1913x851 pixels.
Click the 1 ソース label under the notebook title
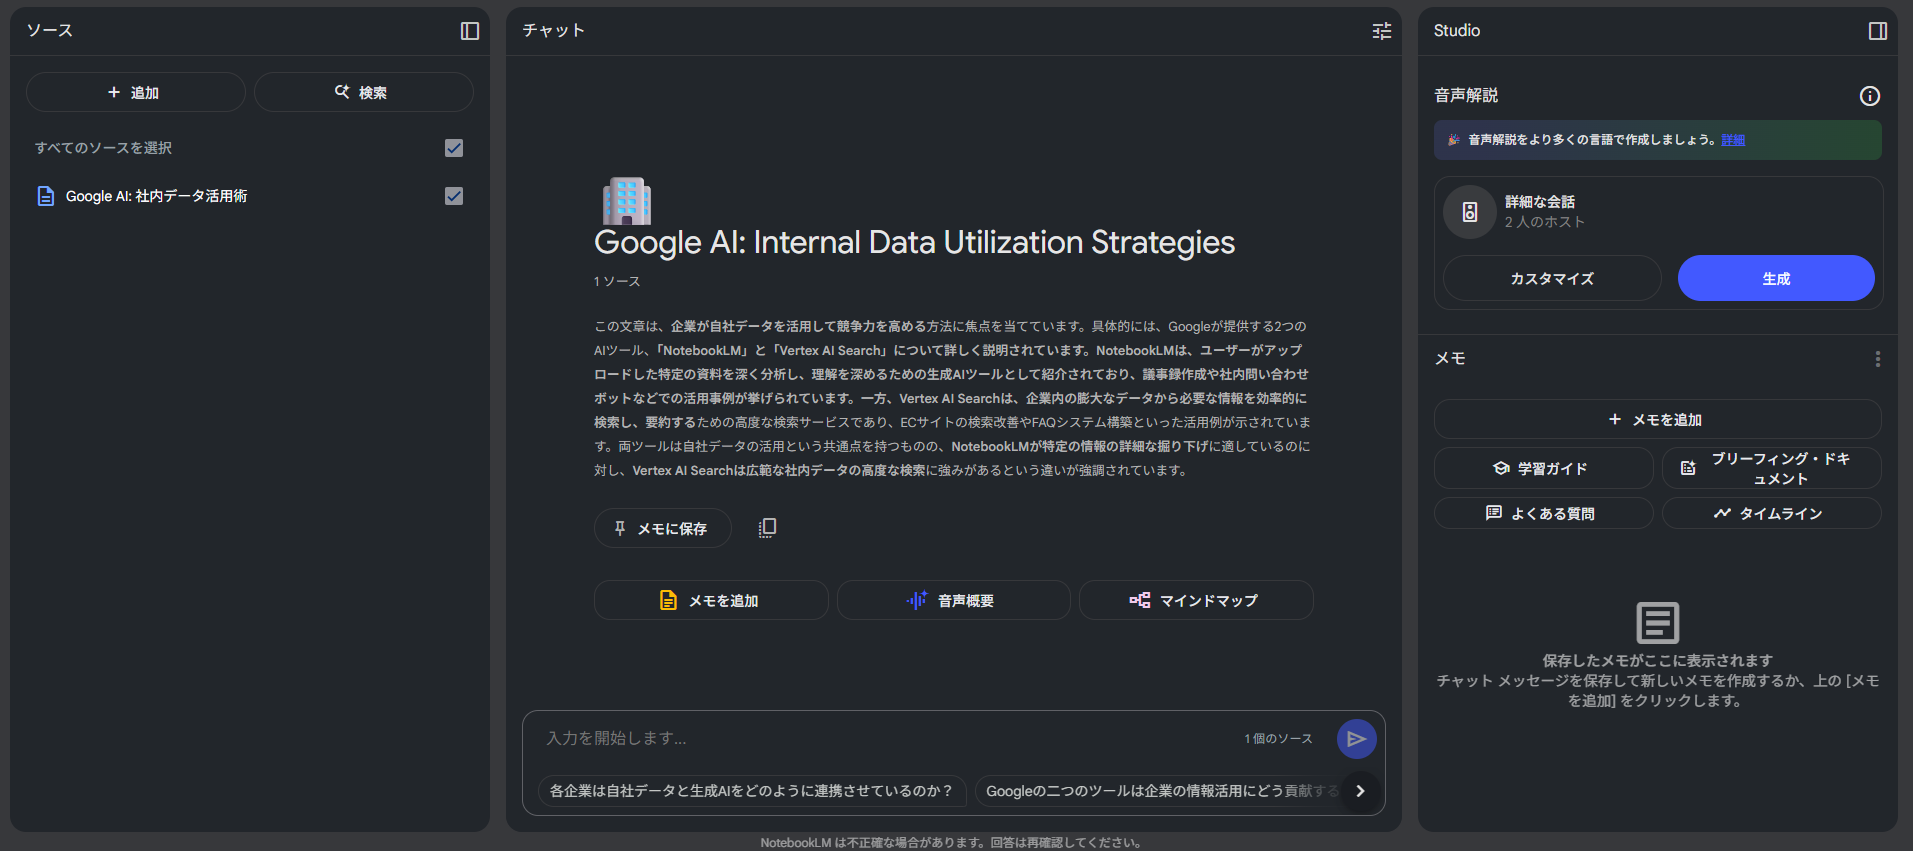click(x=617, y=282)
